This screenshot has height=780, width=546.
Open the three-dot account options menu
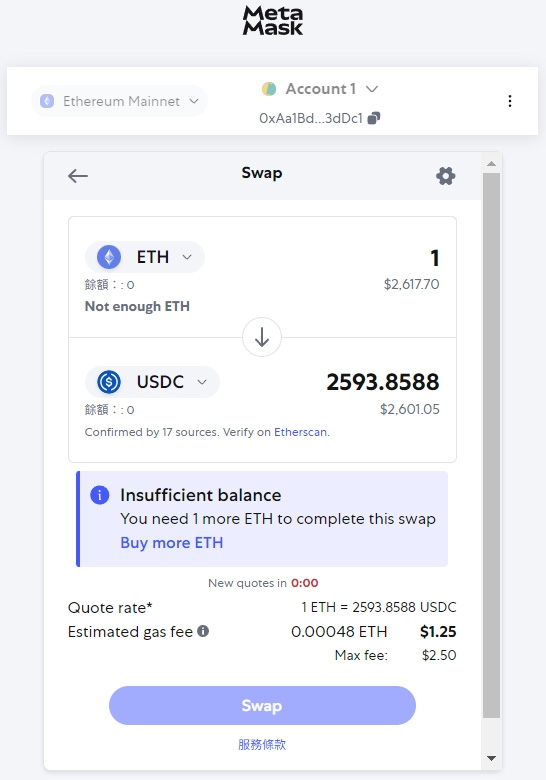click(510, 101)
